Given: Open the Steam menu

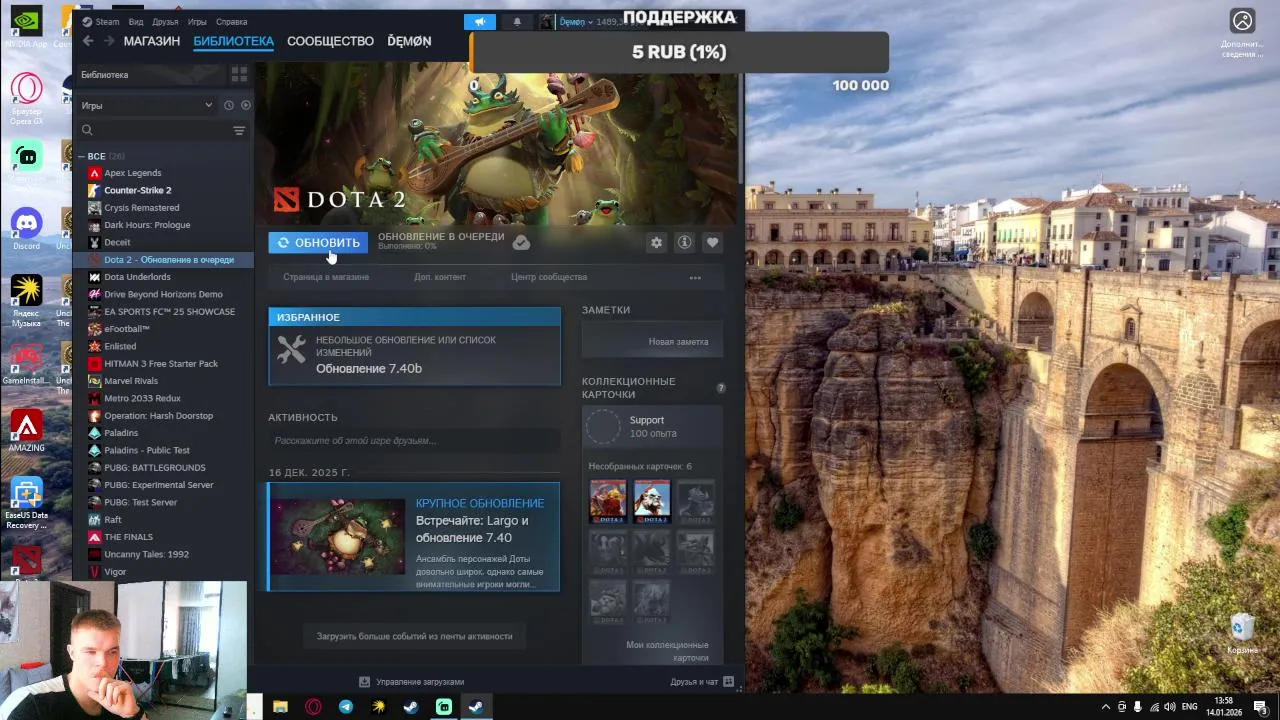Looking at the screenshot, I should (x=101, y=21).
